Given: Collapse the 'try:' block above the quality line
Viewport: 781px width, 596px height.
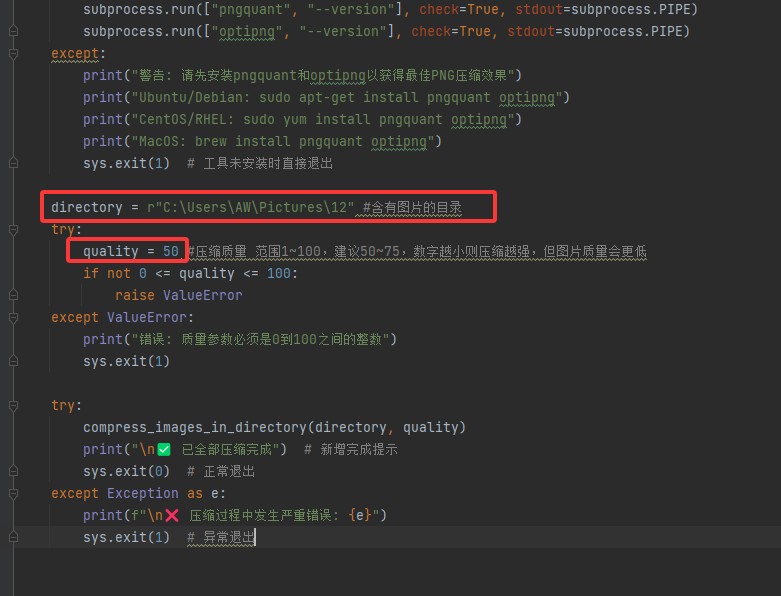Looking at the screenshot, I should click(13, 230).
